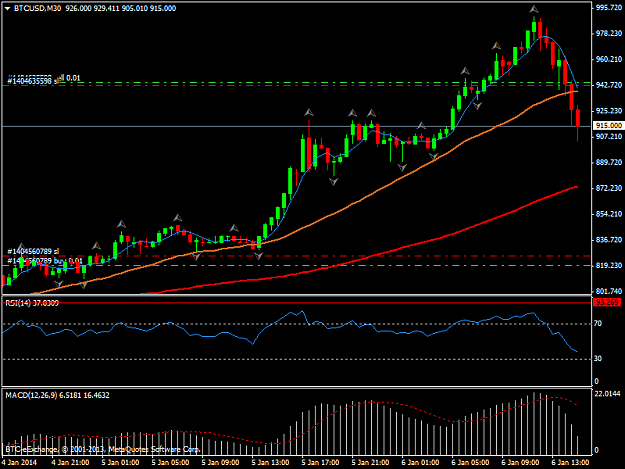The height and width of the screenshot is (469, 625).
Task: Click the MACD scale value 22.0144
Action: (x=607, y=394)
